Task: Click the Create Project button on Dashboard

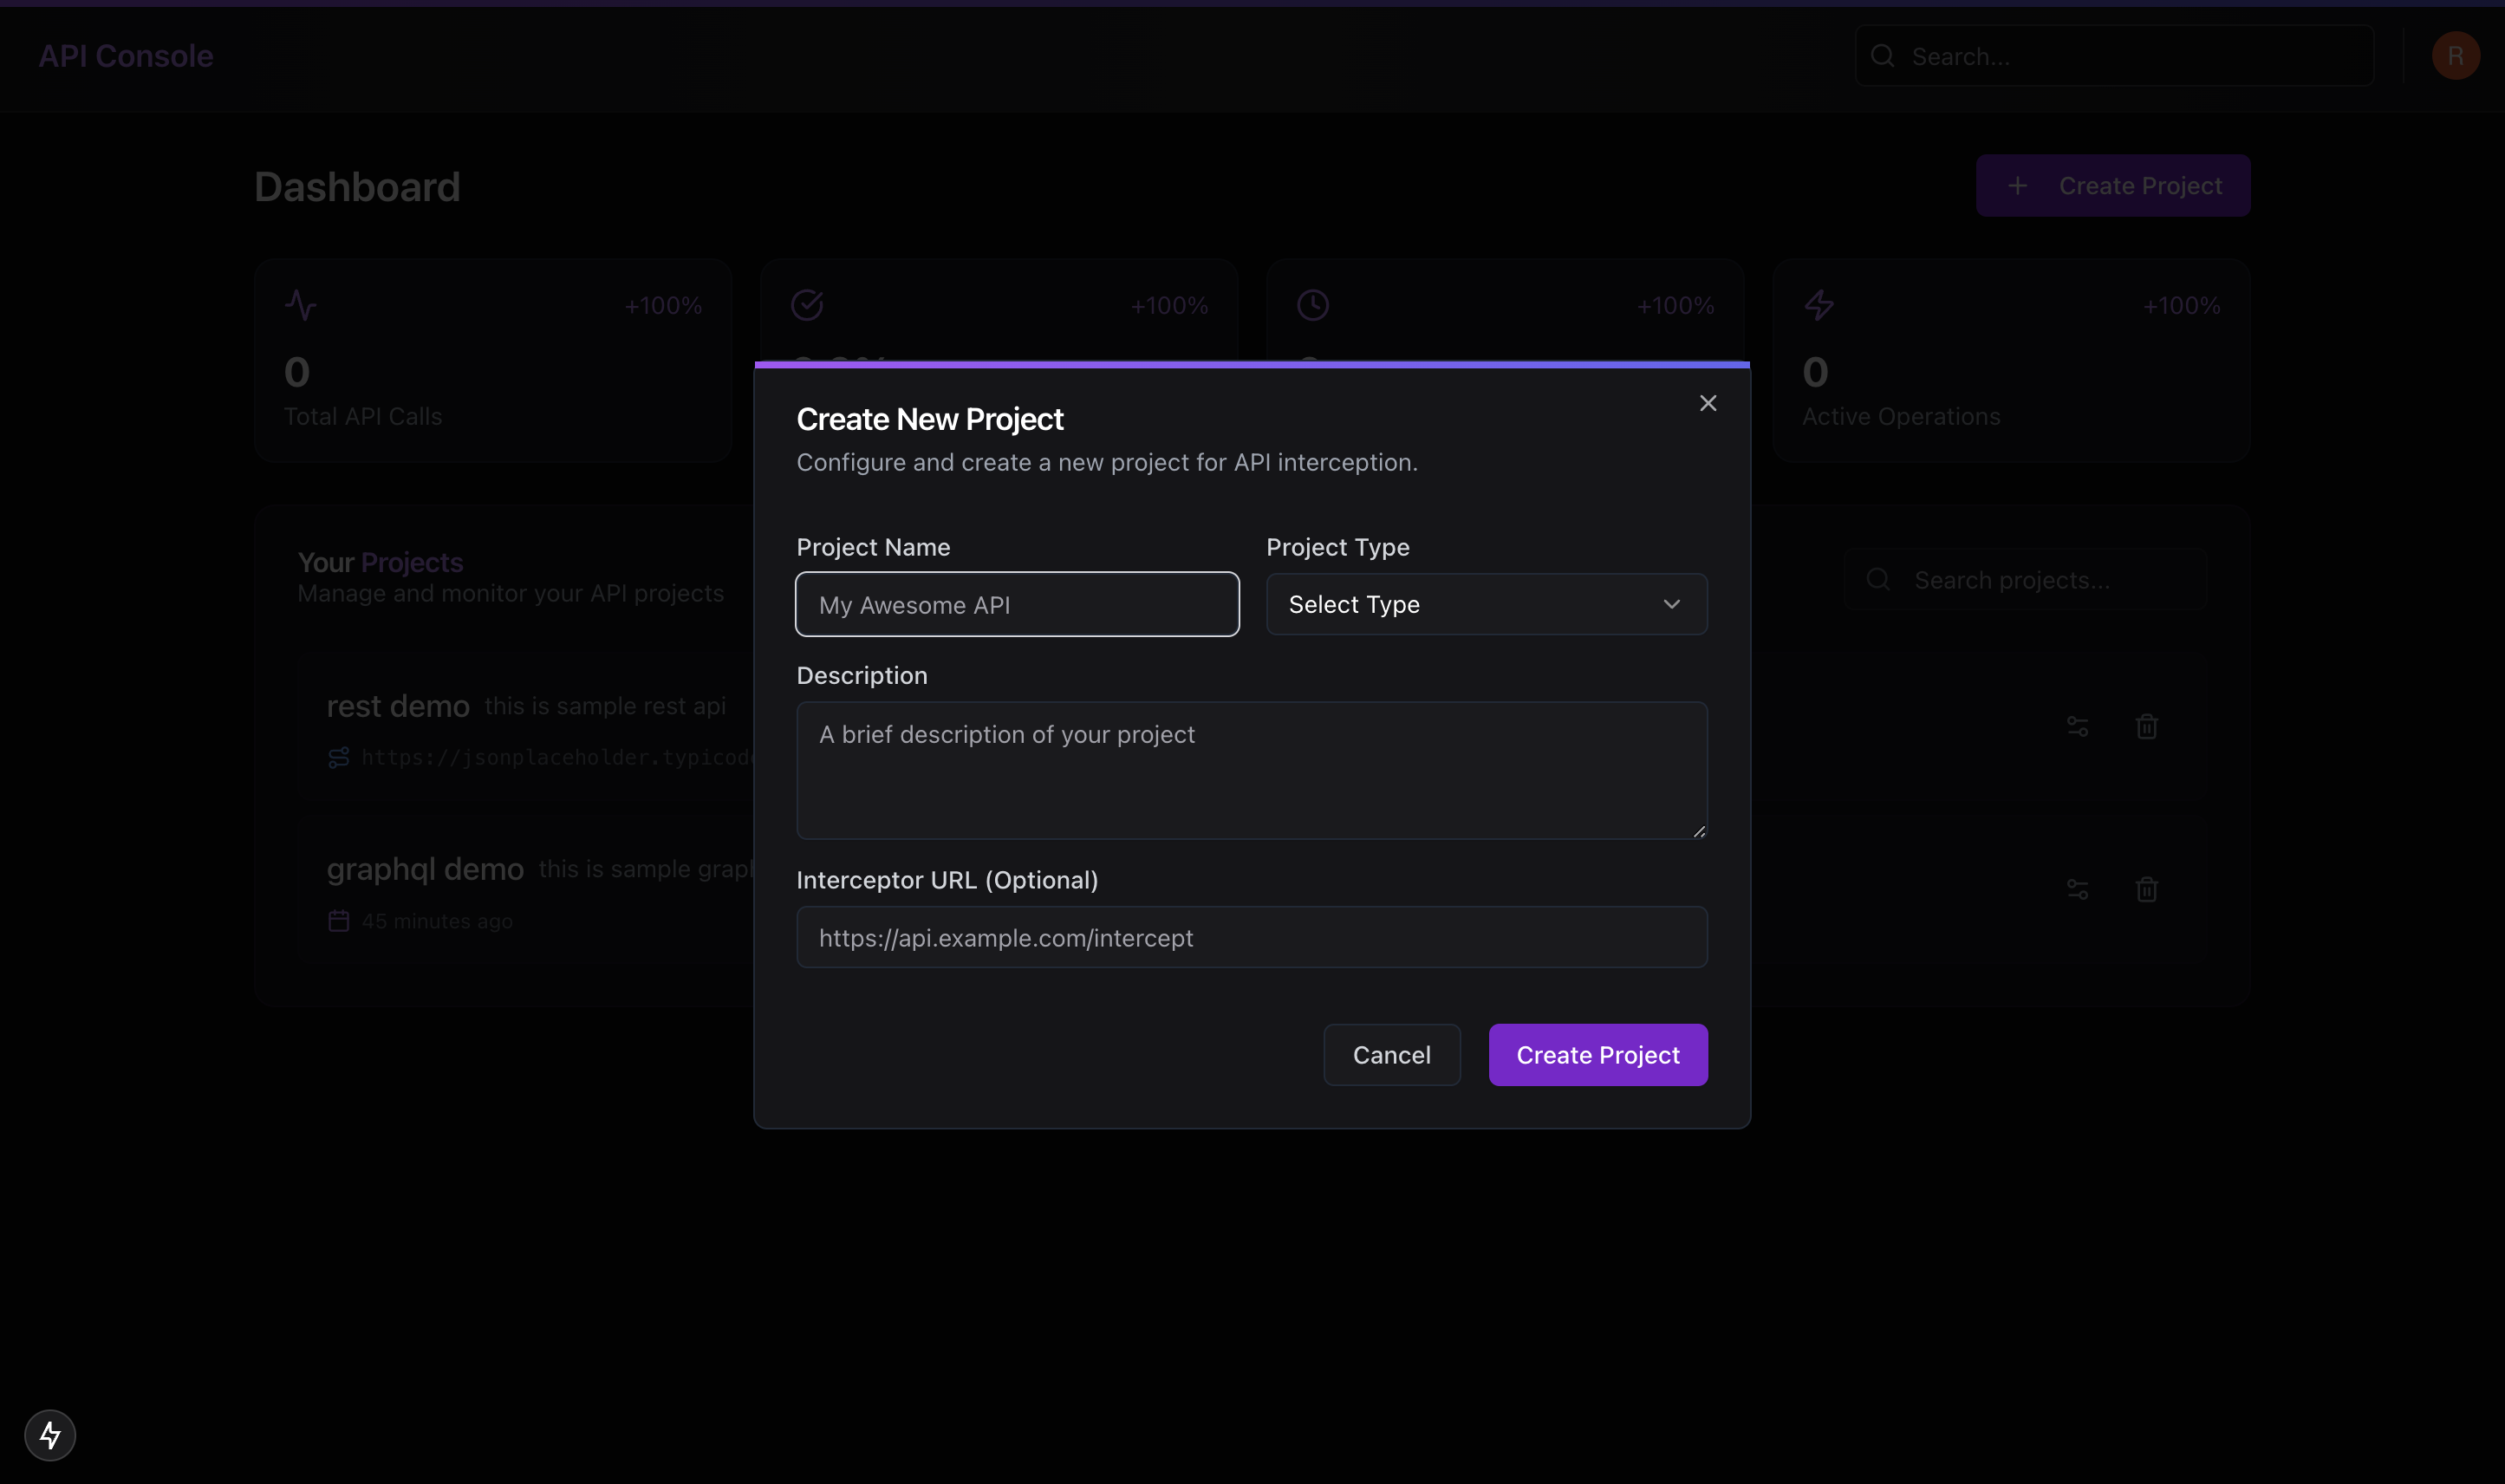Action: click(x=2112, y=185)
